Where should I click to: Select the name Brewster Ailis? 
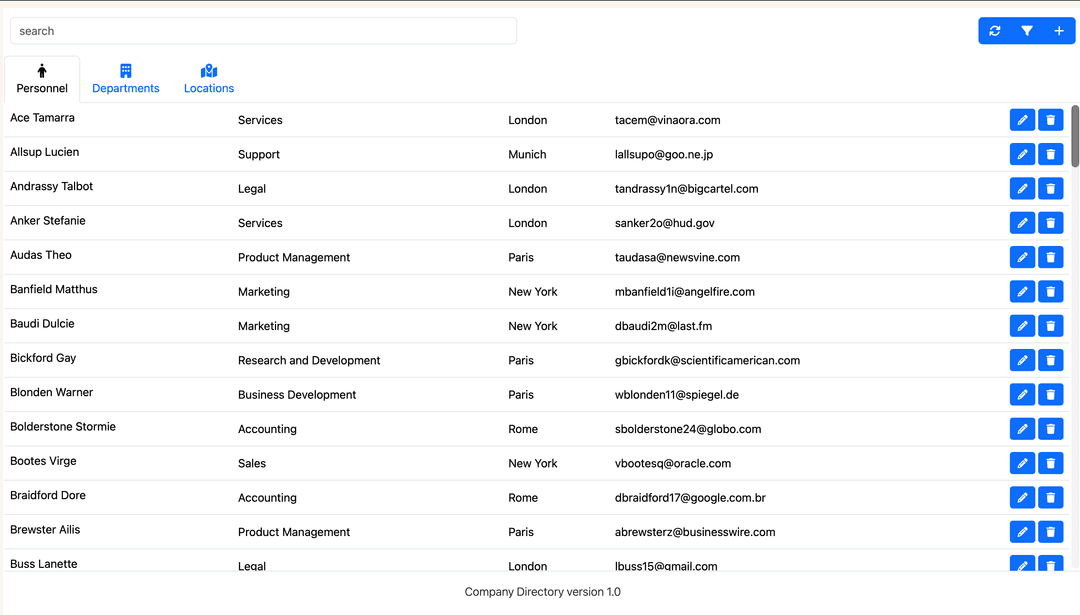(45, 530)
